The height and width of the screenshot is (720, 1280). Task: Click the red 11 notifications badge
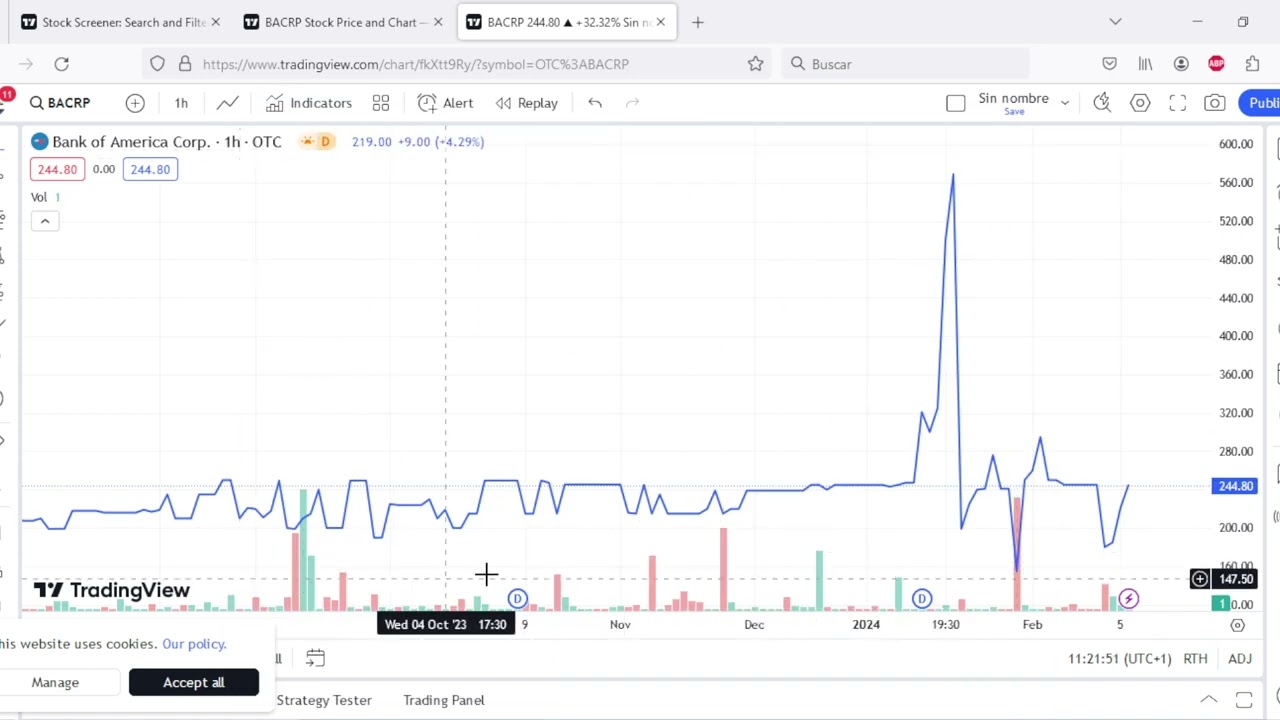[x=7, y=95]
